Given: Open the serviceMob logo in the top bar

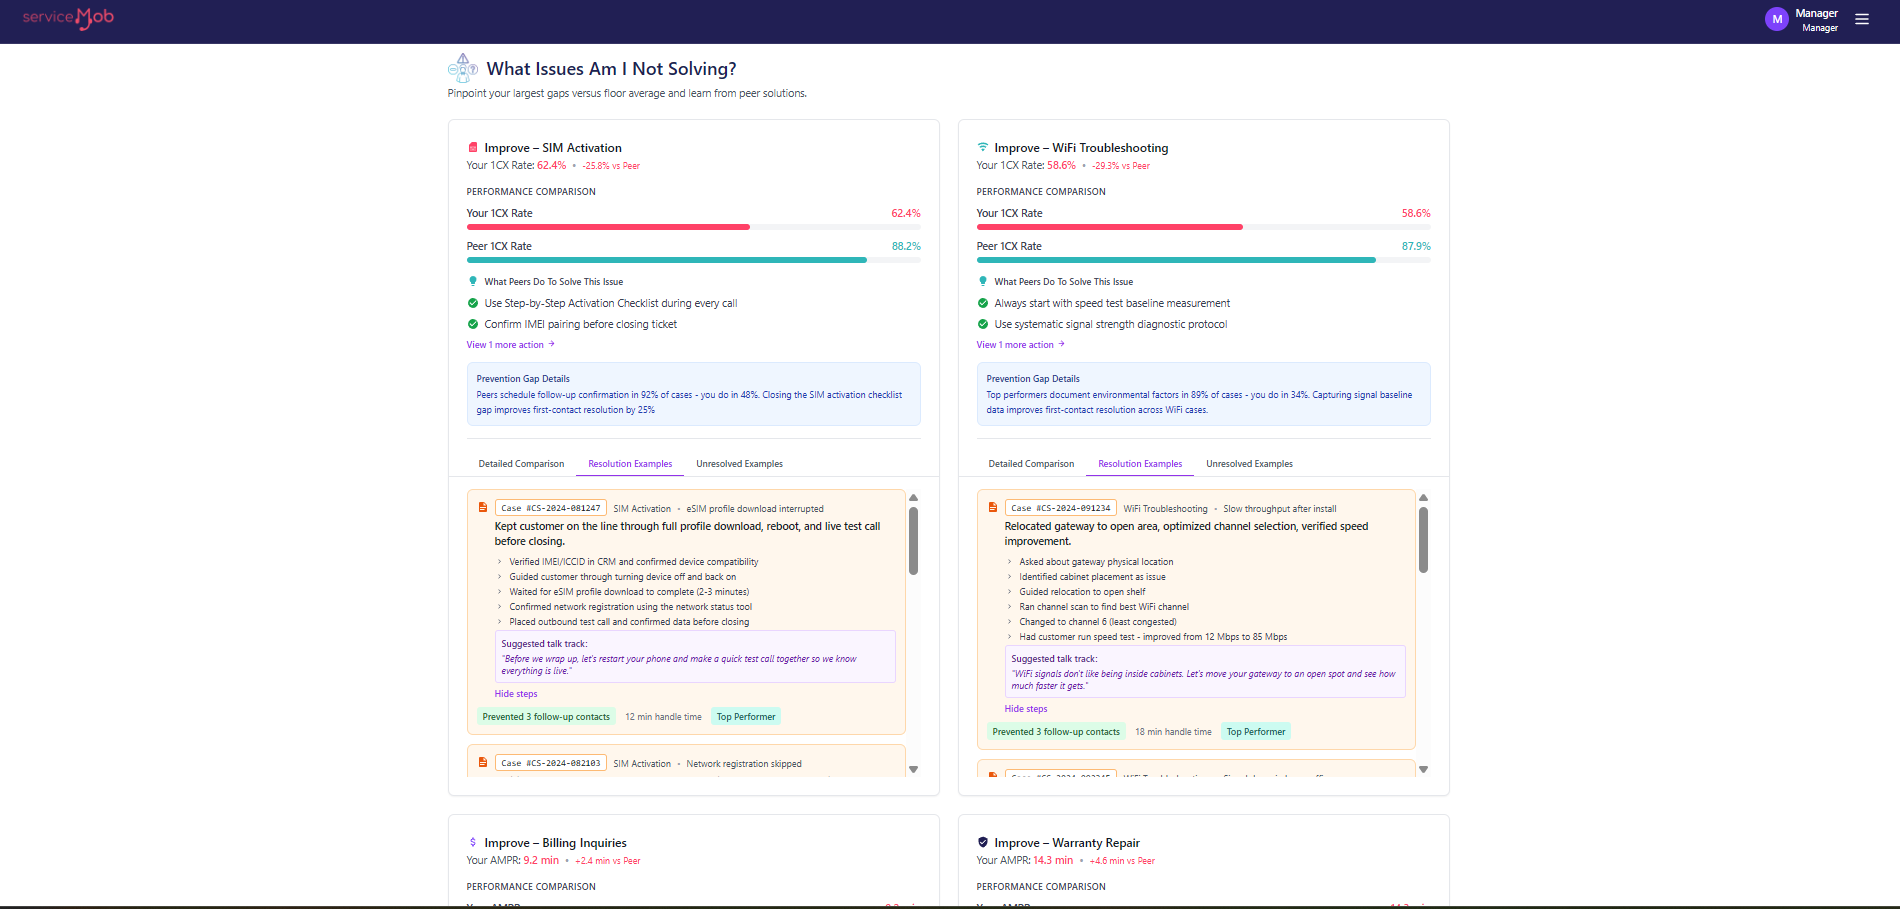Looking at the screenshot, I should point(67,18).
